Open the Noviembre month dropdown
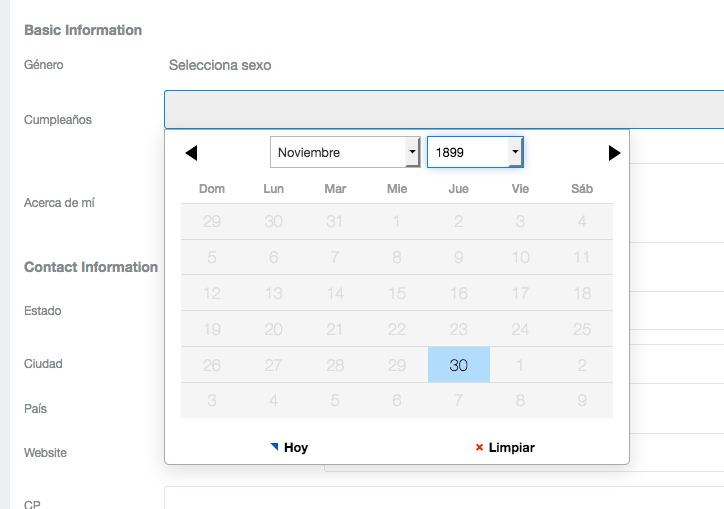Image resolution: width=724 pixels, height=509 pixels. 345,152
